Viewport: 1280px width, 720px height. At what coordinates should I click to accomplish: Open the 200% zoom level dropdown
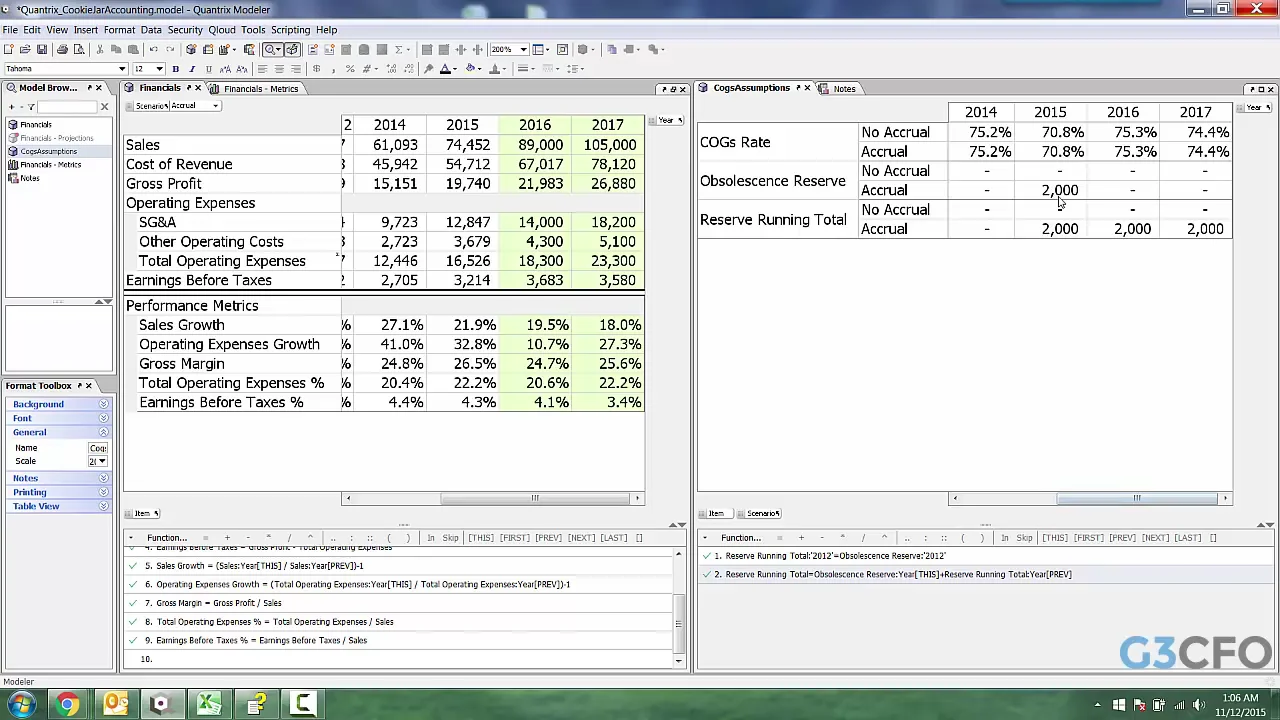pos(522,49)
